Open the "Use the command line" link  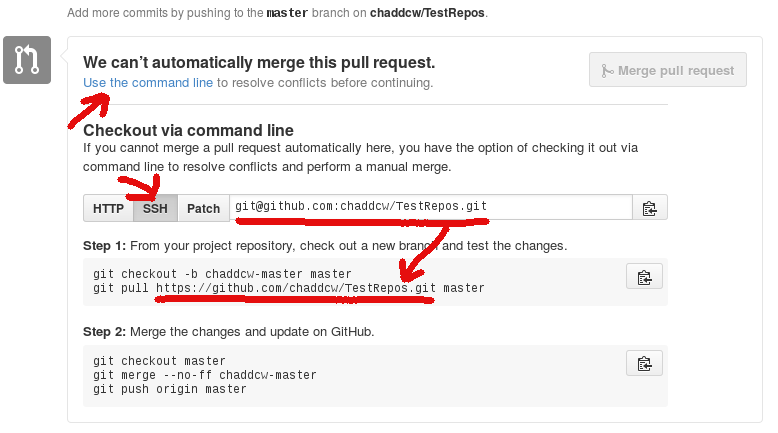pyautogui.click(x=148, y=83)
